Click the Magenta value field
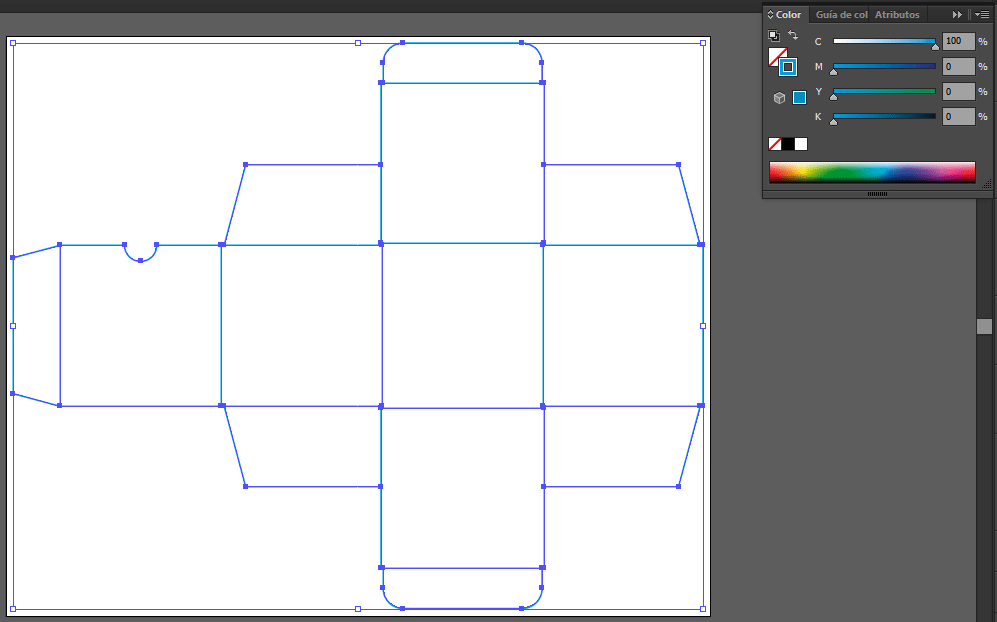This screenshot has height=622, width=997. coord(957,66)
